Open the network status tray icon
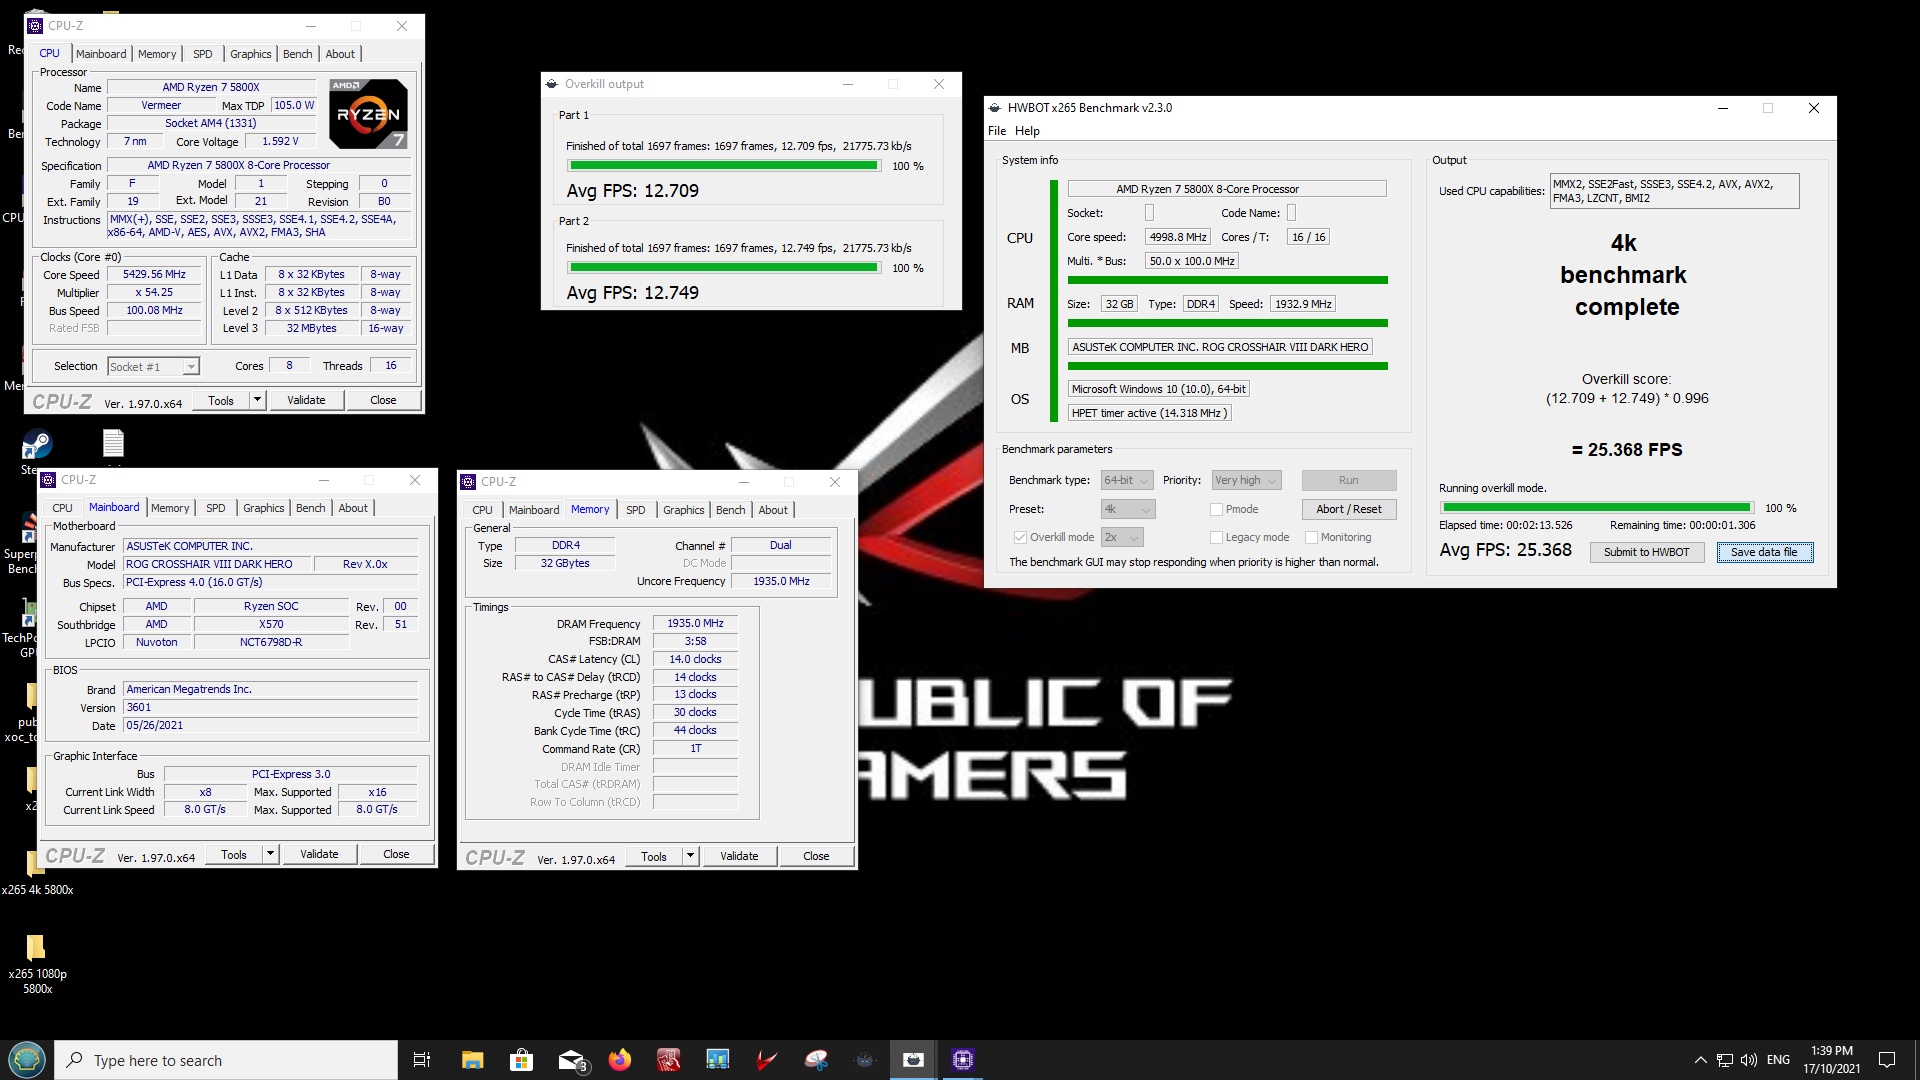1920x1080 pixels. [x=1724, y=1060]
